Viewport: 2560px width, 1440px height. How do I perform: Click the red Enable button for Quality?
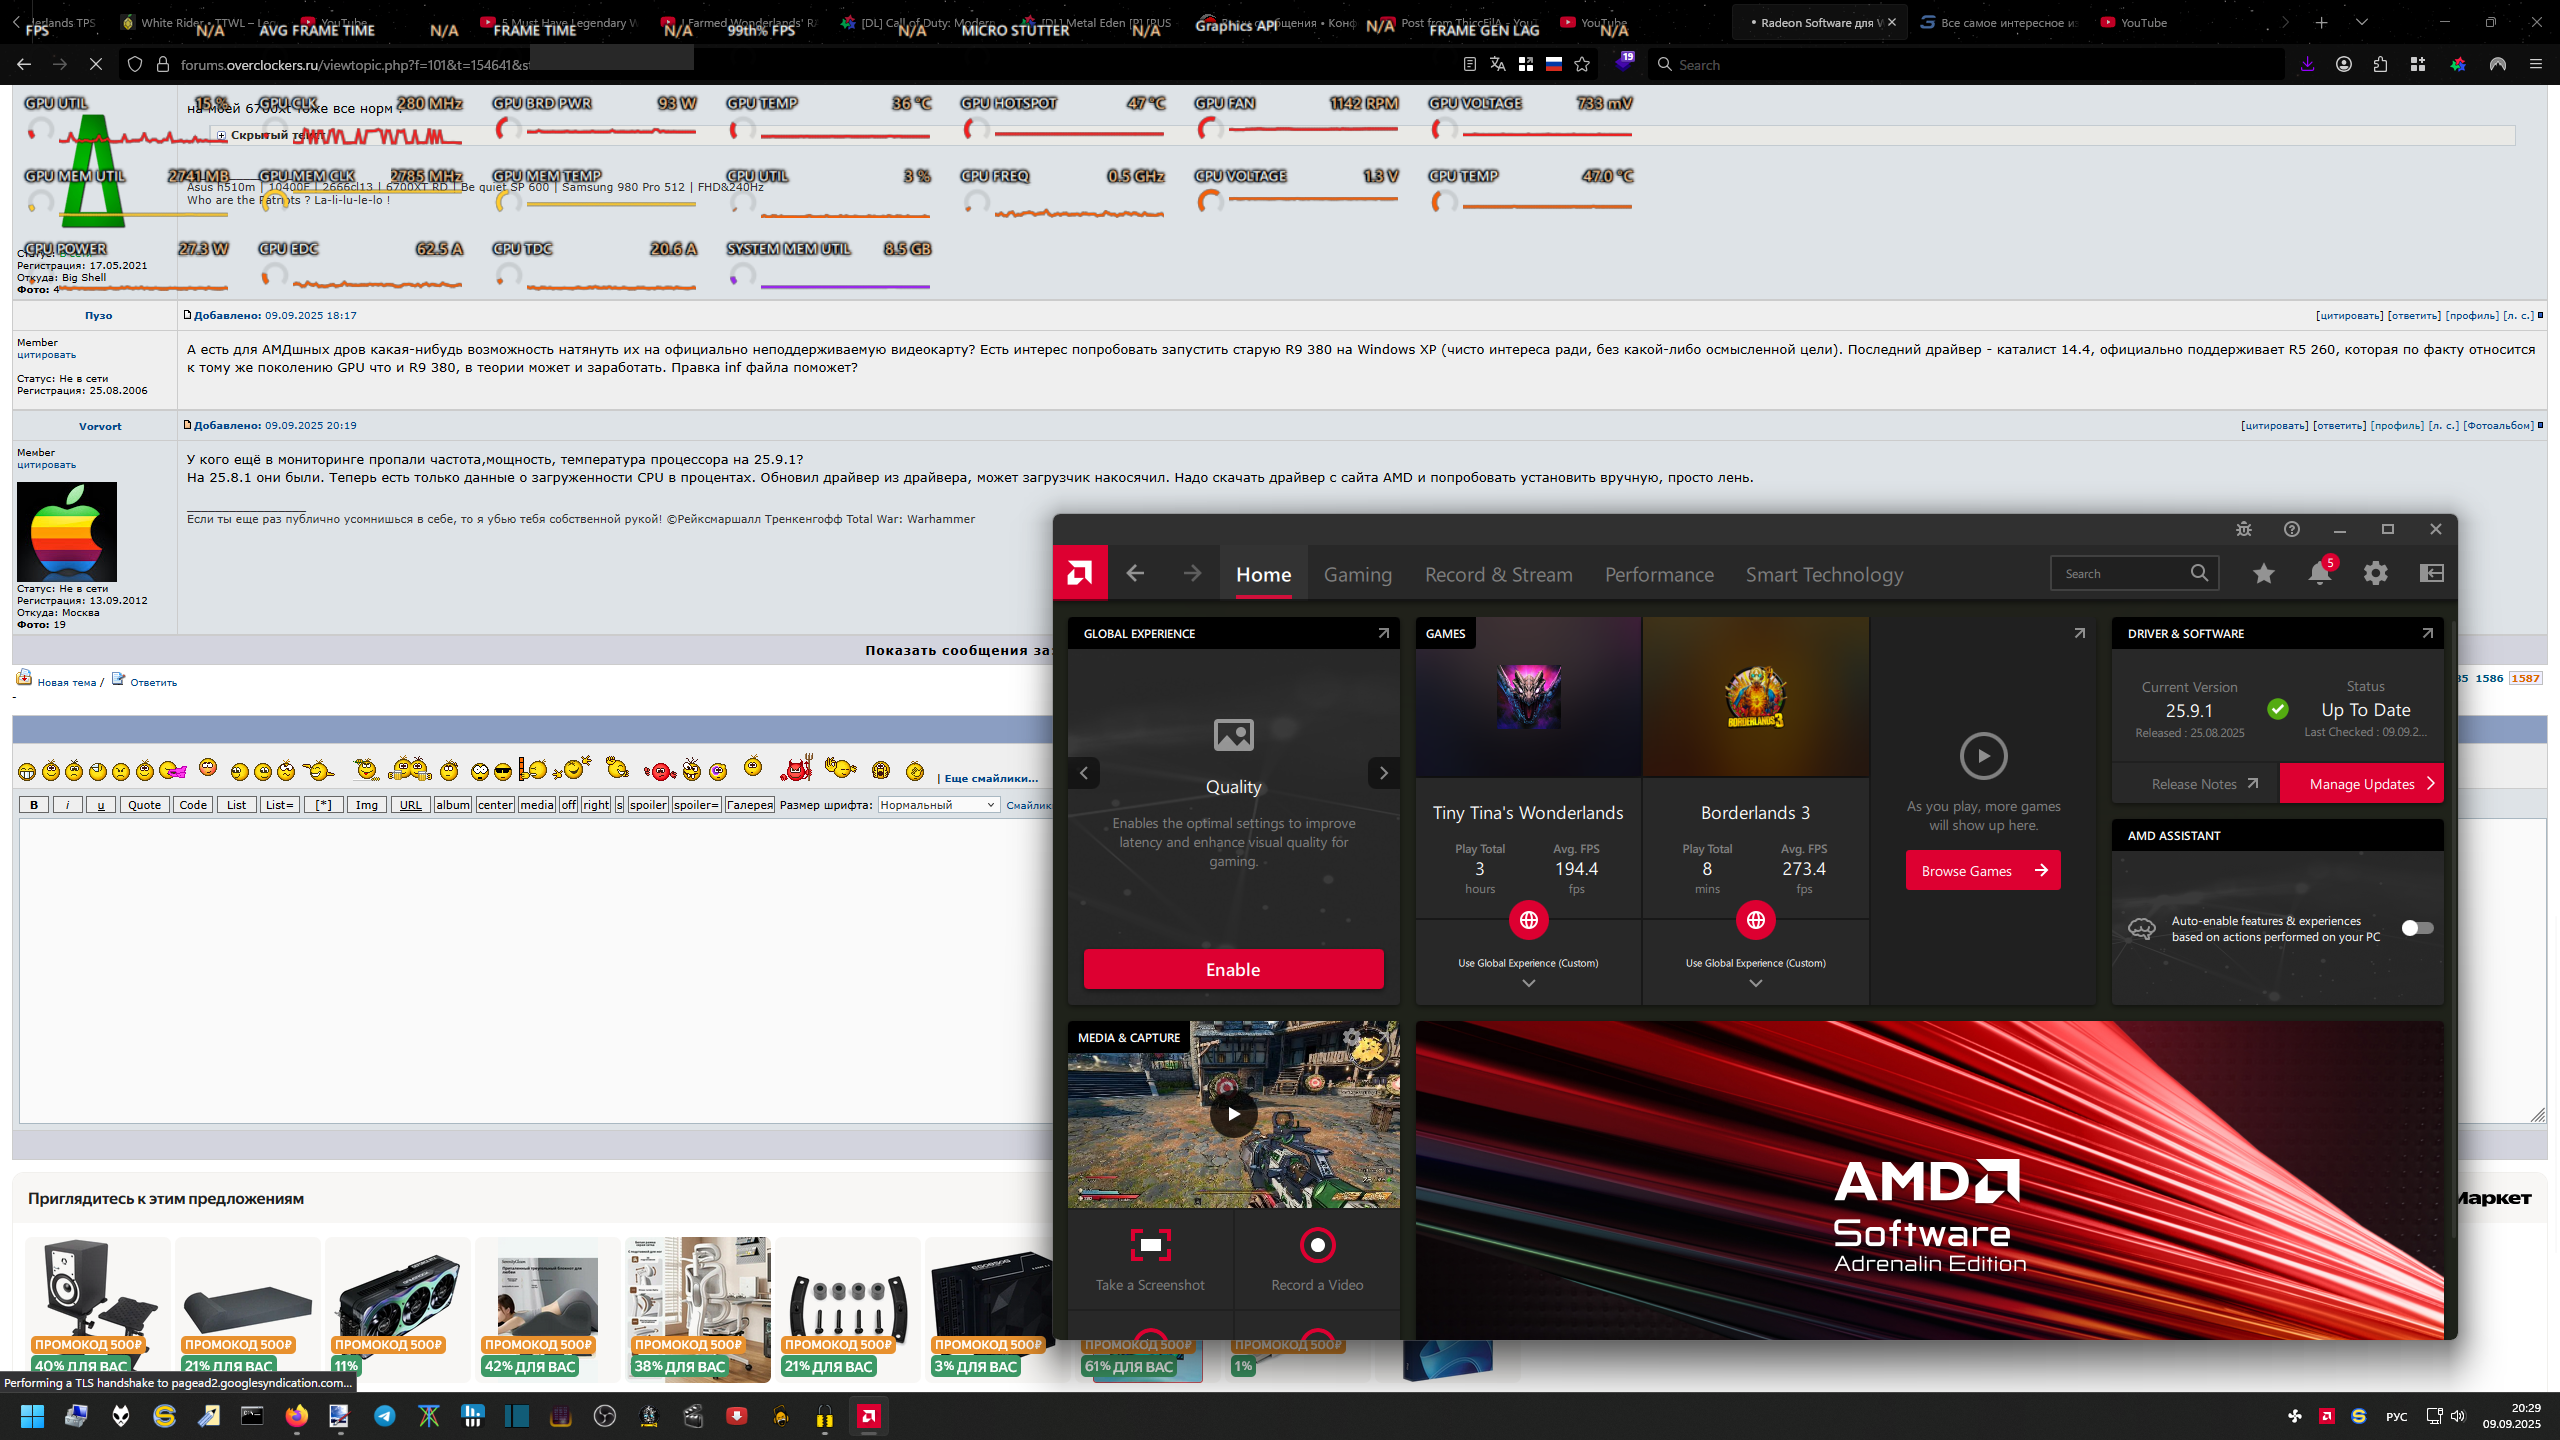point(1233,970)
